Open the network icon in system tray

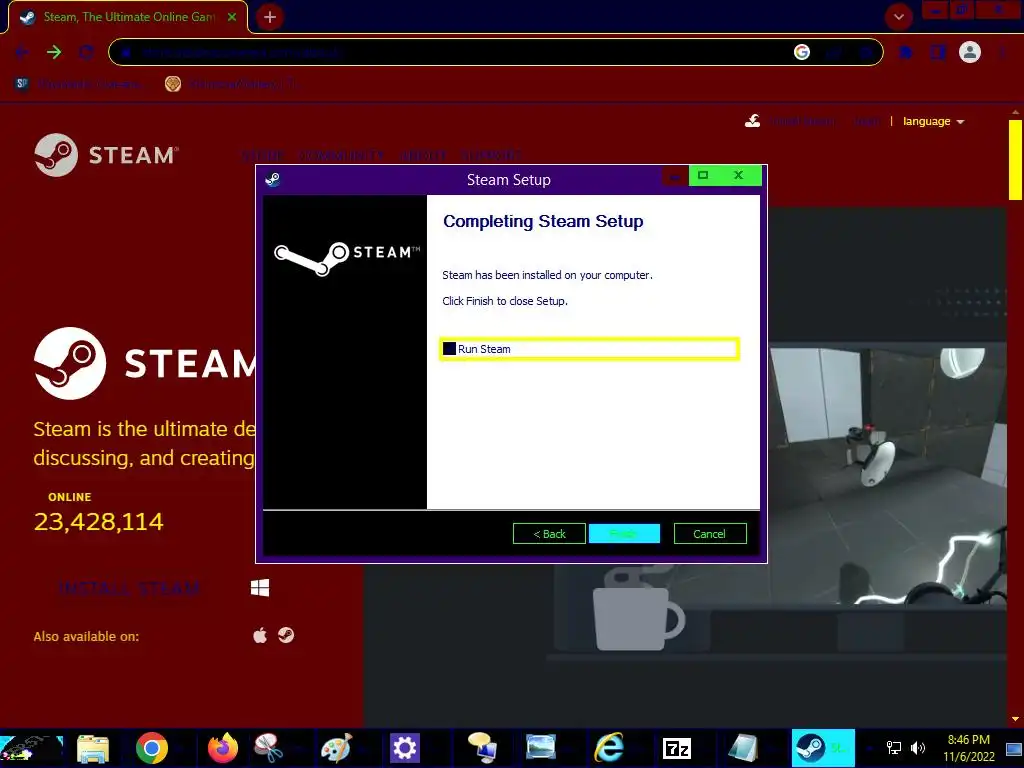(893, 748)
